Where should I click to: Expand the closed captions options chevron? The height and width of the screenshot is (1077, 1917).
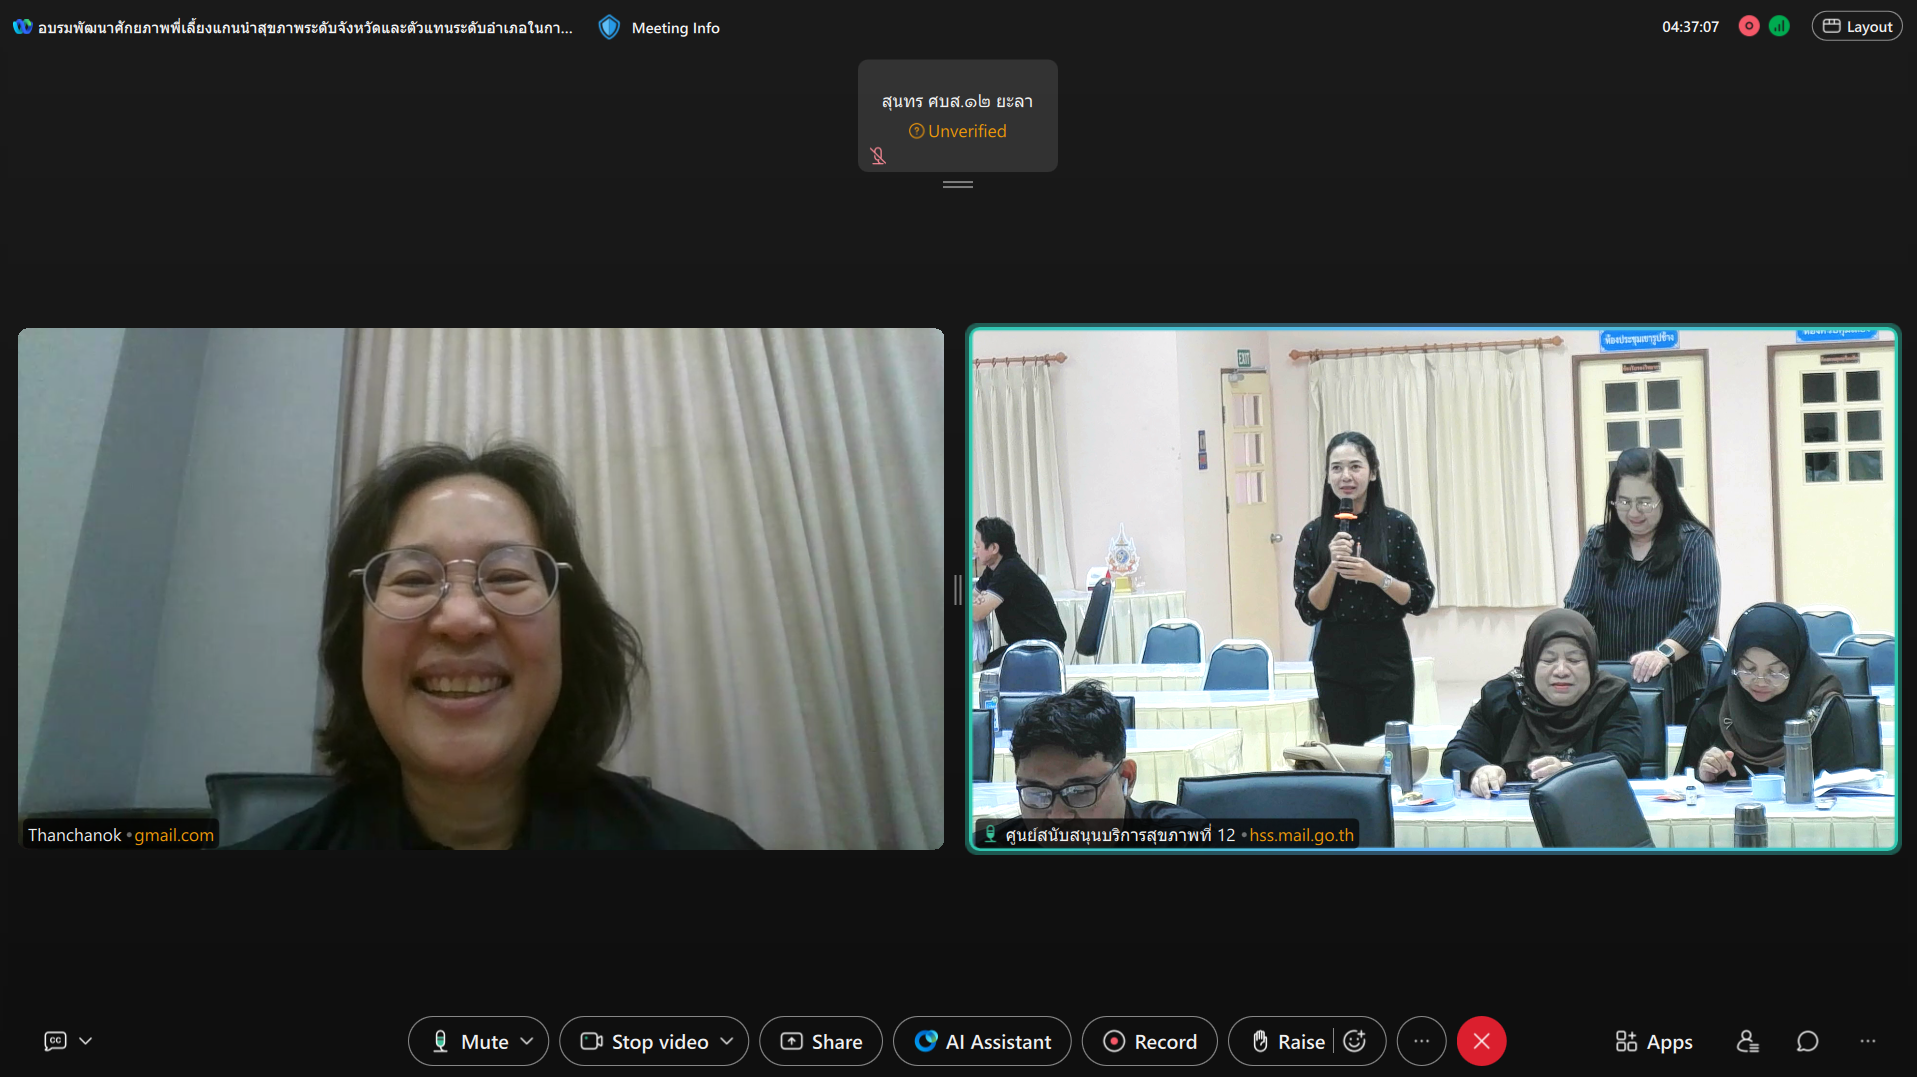pyautogui.click(x=86, y=1041)
